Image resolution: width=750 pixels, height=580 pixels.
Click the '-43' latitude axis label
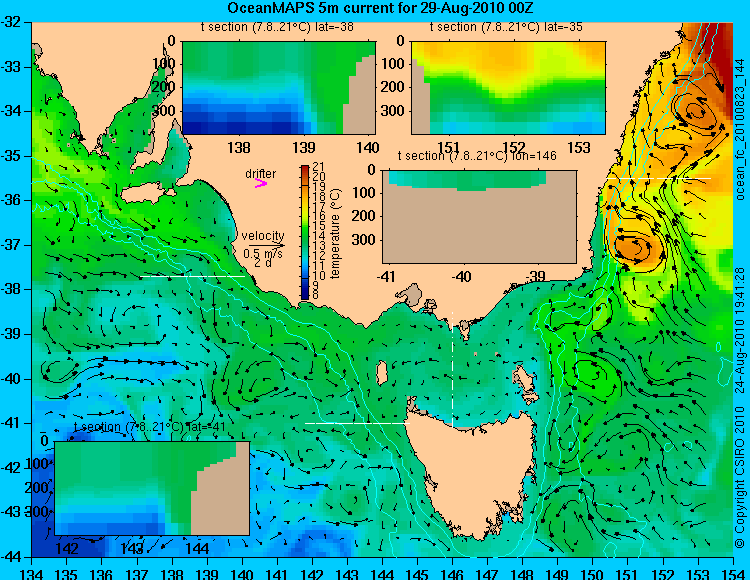(x=12, y=513)
